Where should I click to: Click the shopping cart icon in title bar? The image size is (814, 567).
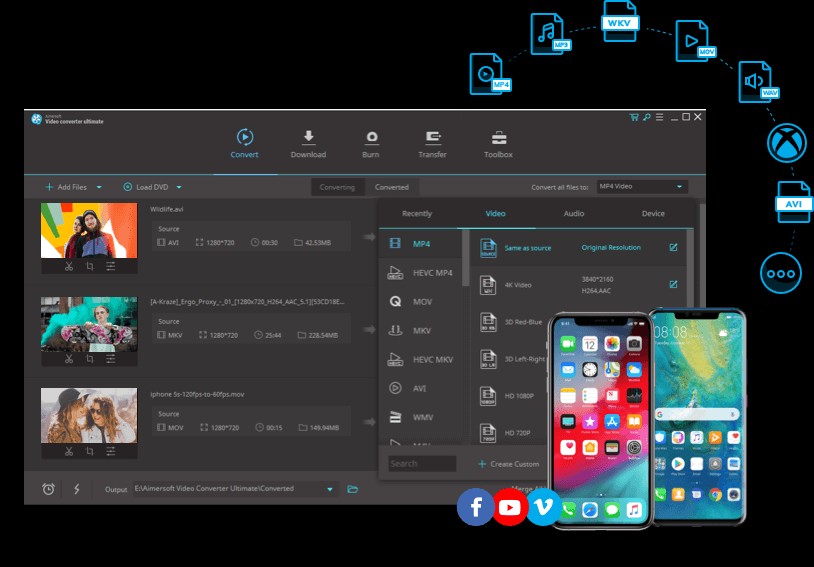click(634, 117)
